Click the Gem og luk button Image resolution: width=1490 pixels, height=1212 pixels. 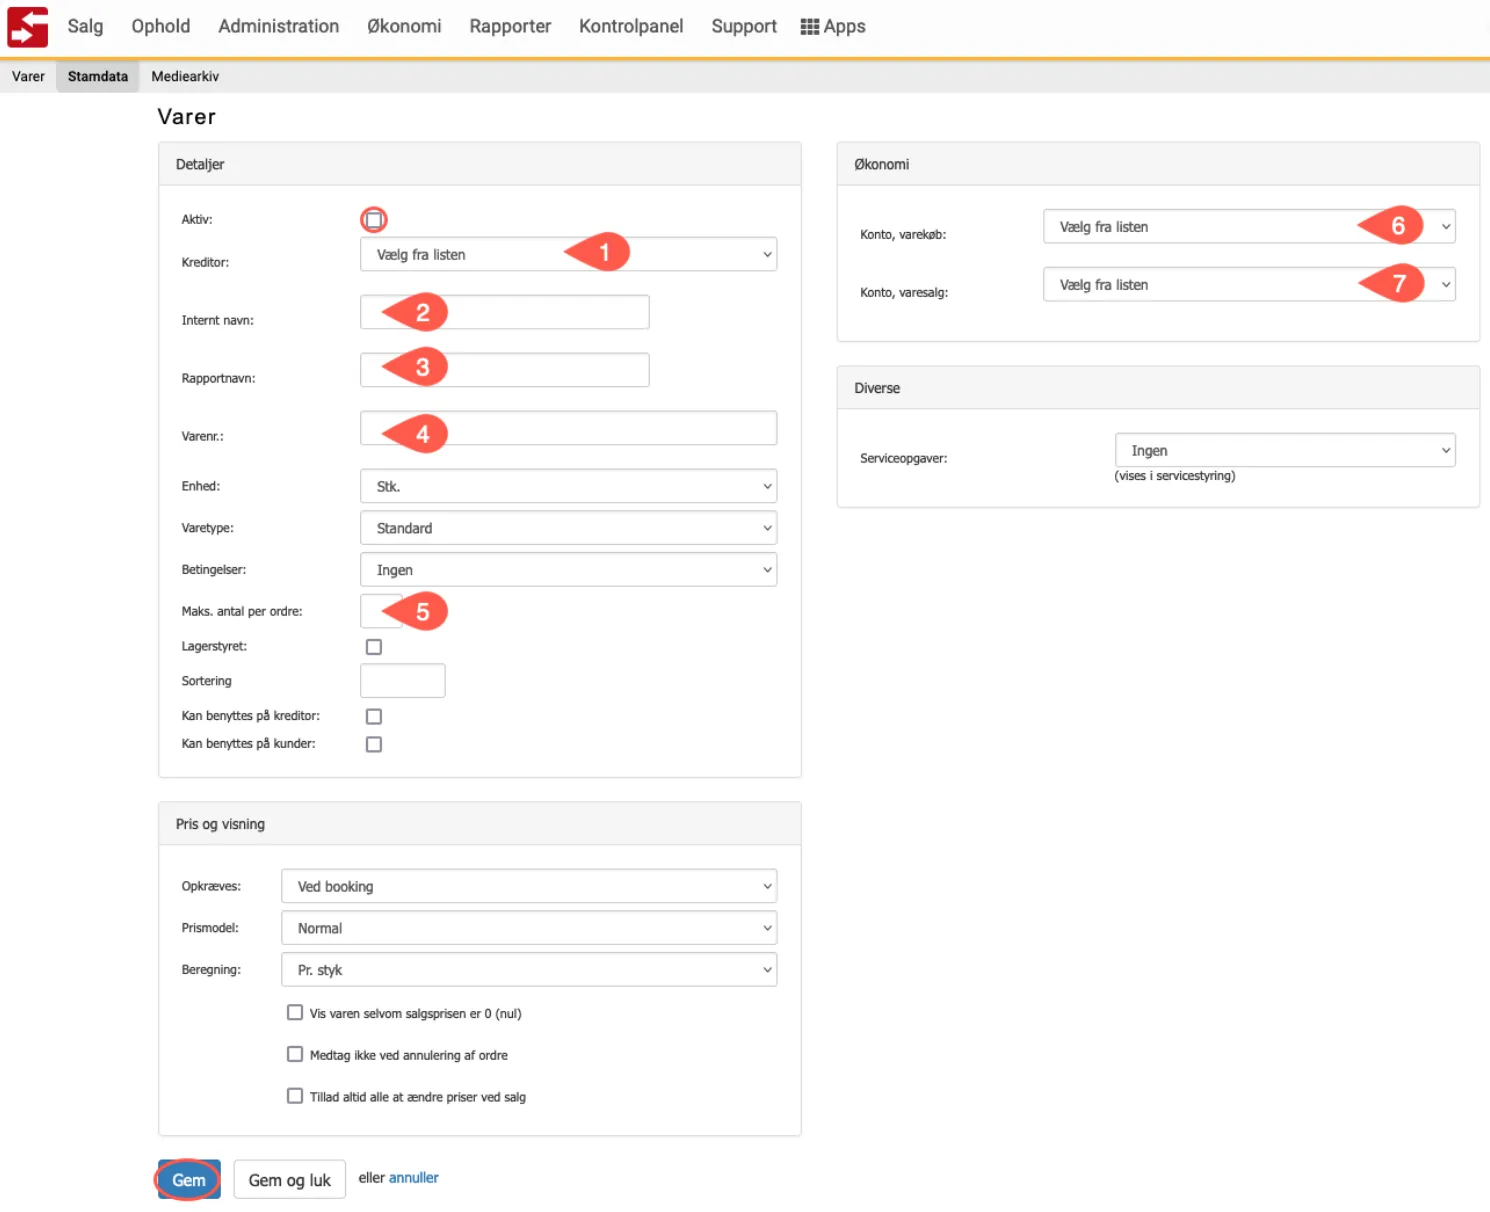pyautogui.click(x=289, y=1180)
